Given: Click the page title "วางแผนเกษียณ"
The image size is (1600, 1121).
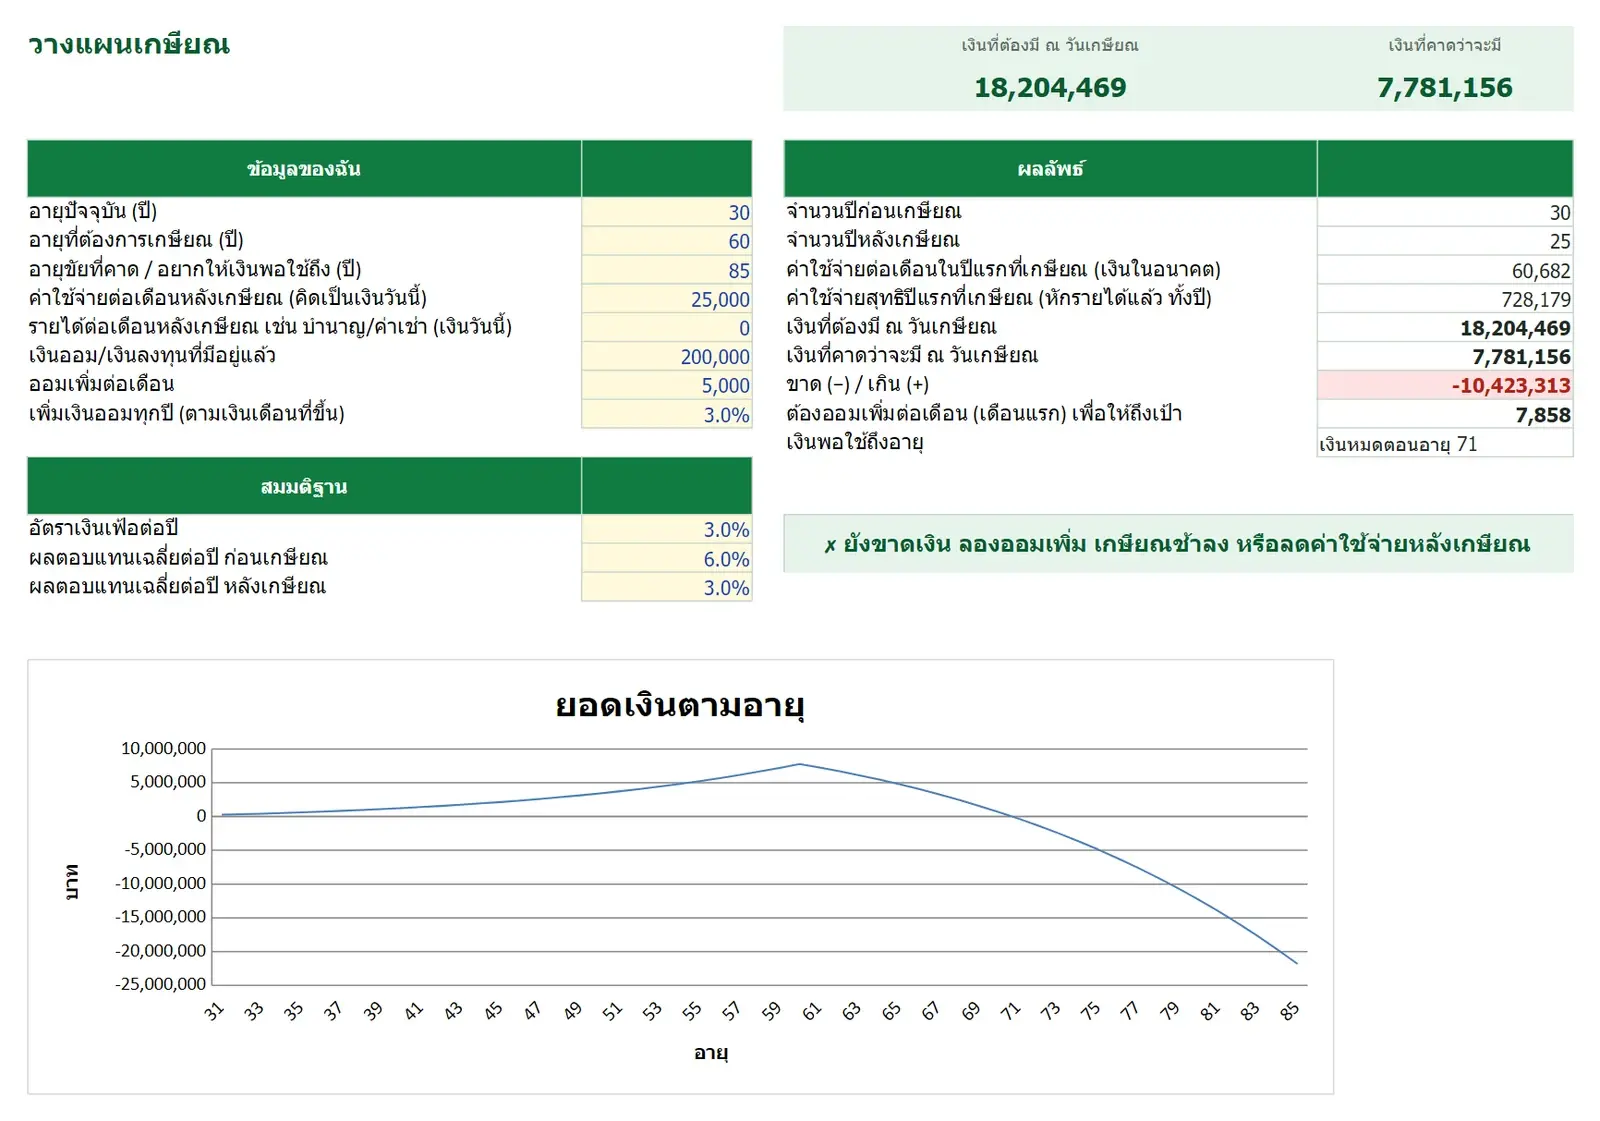Looking at the screenshot, I should (x=129, y=45).
